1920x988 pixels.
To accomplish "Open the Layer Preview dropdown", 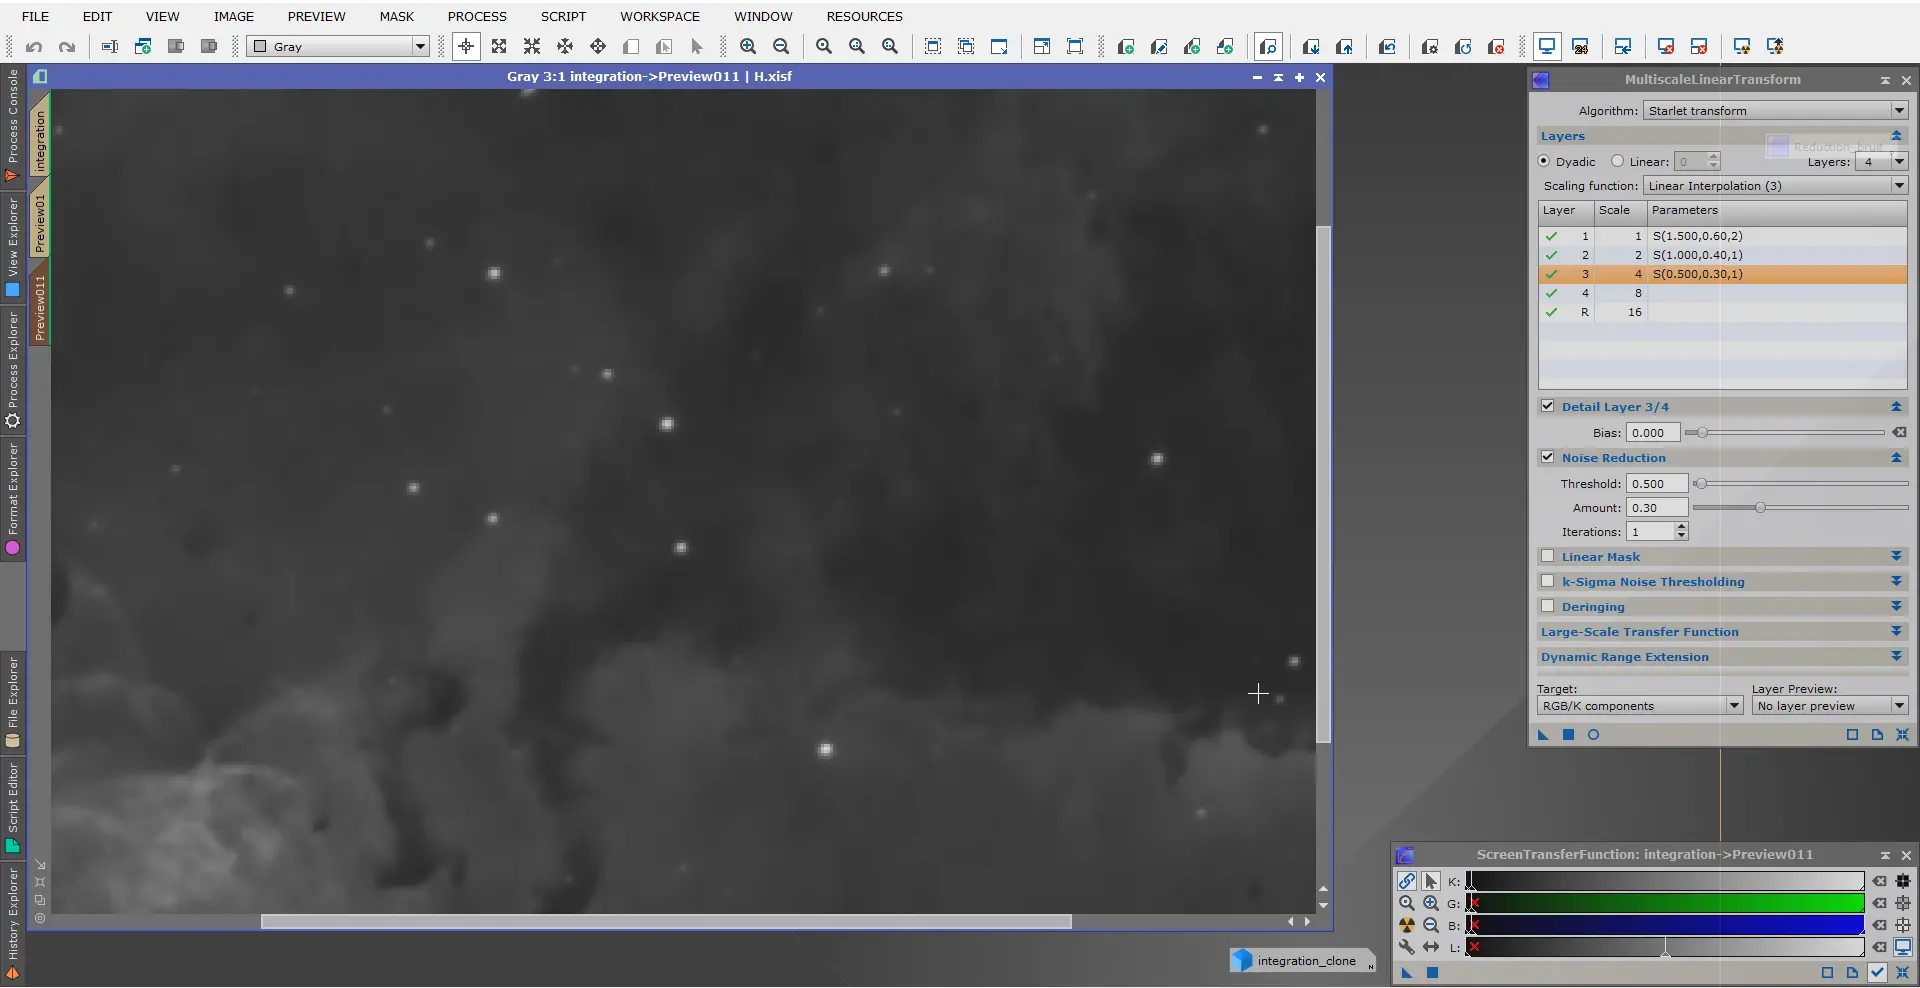I will tap(1830, 705).
